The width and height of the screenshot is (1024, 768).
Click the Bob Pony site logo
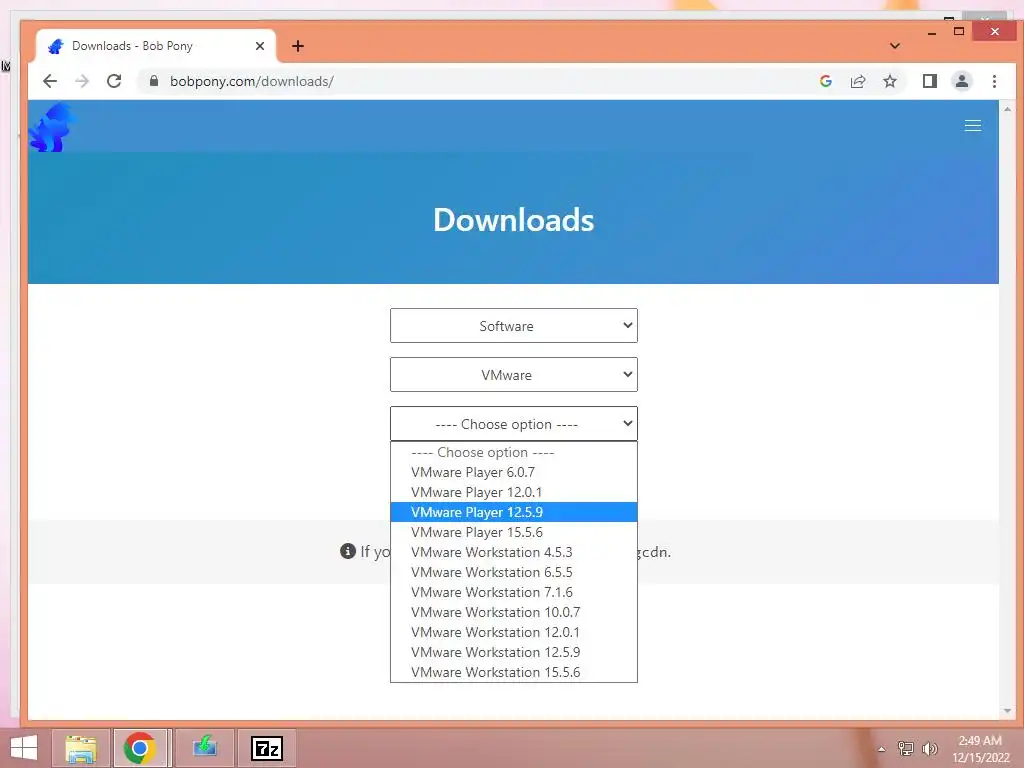click(x=52, y=127)
